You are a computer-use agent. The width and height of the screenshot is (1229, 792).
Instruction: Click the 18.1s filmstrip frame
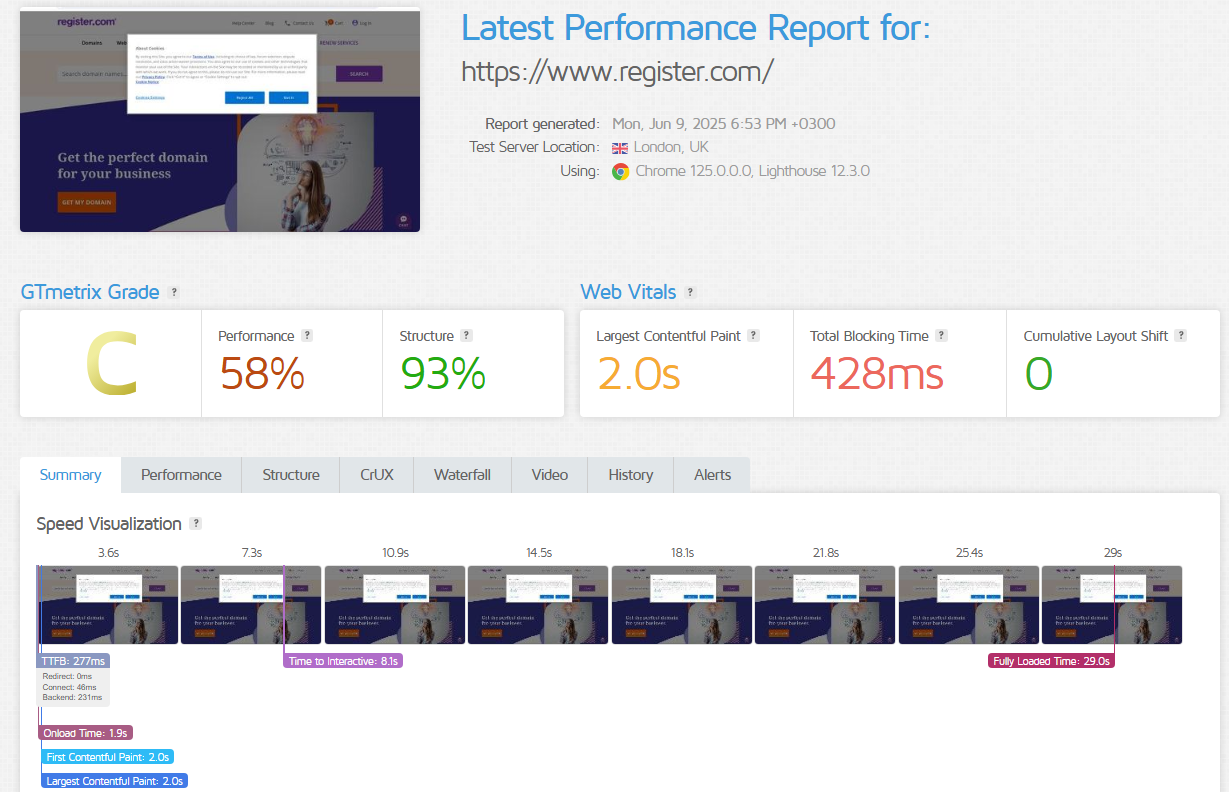682,604
